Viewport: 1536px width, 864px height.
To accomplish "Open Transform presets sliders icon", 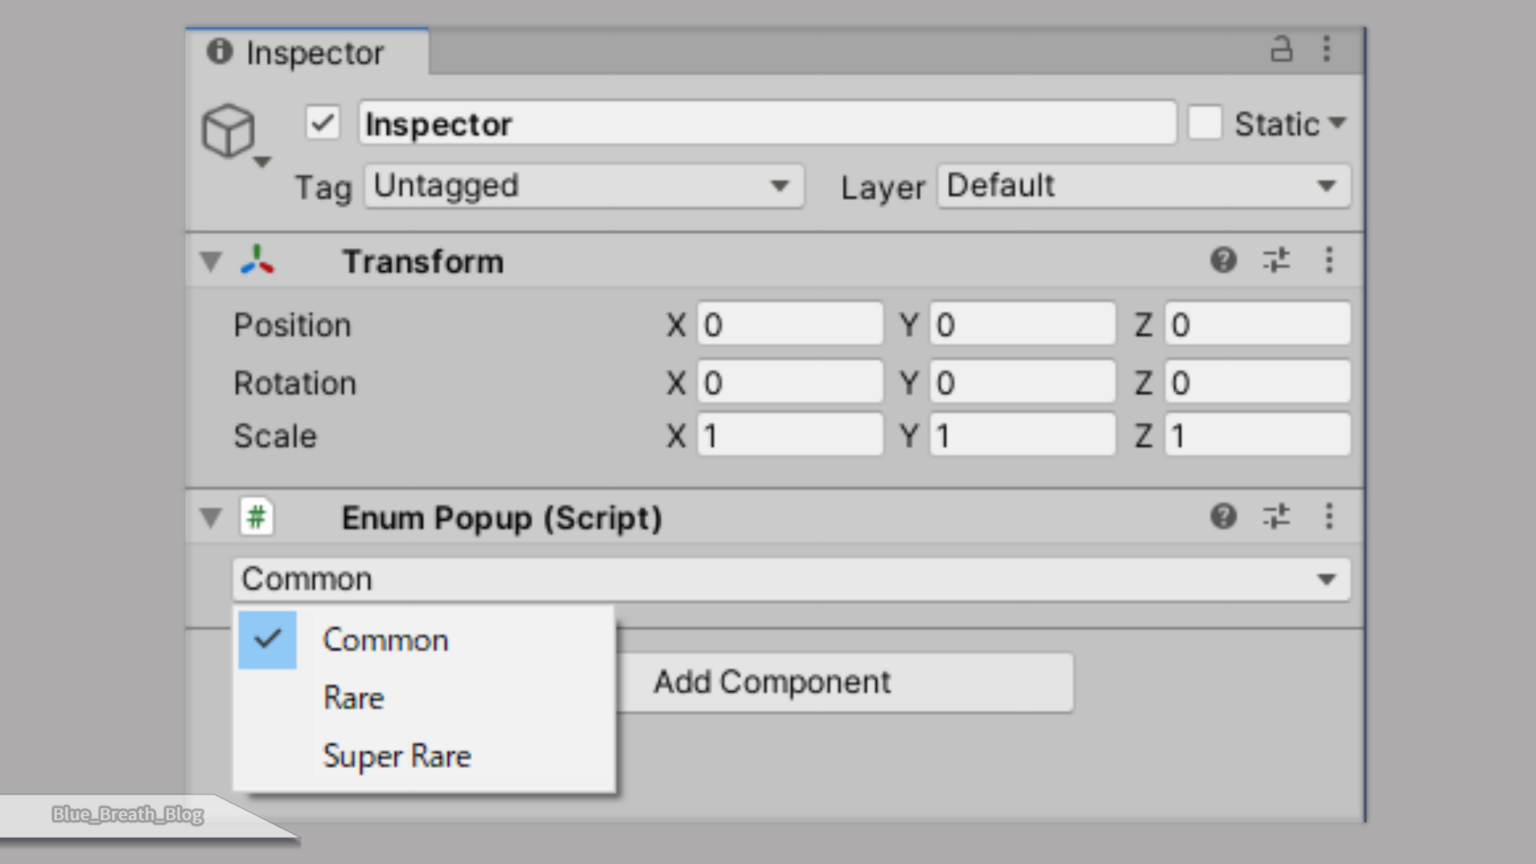I will 1276,261.
